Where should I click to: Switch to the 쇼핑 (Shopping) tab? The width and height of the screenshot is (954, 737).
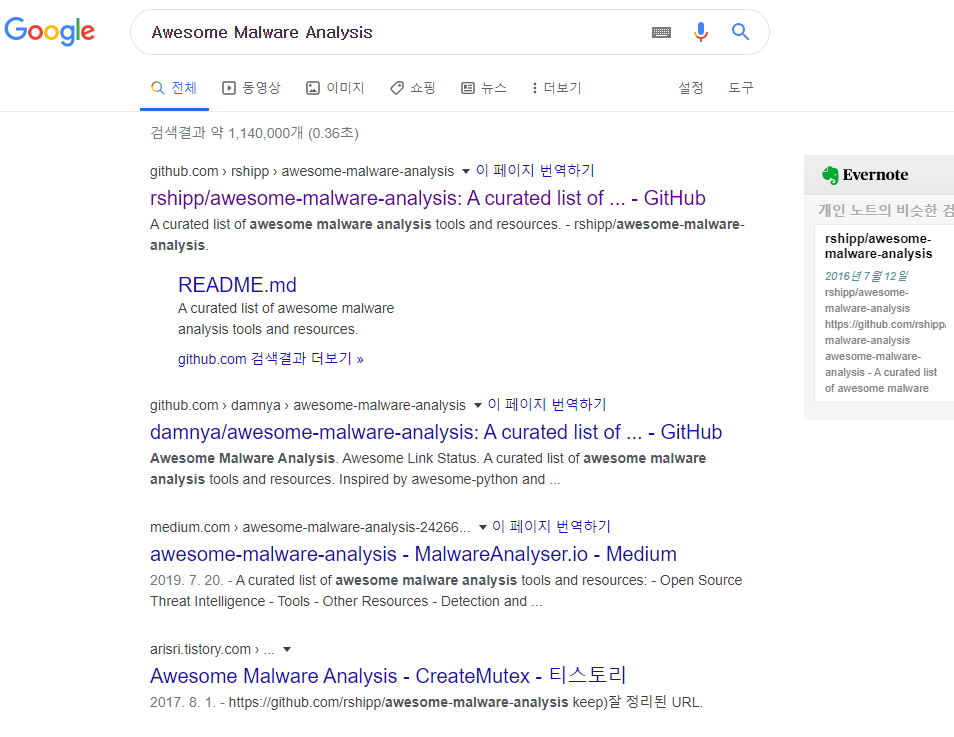(x=413, y=88)
